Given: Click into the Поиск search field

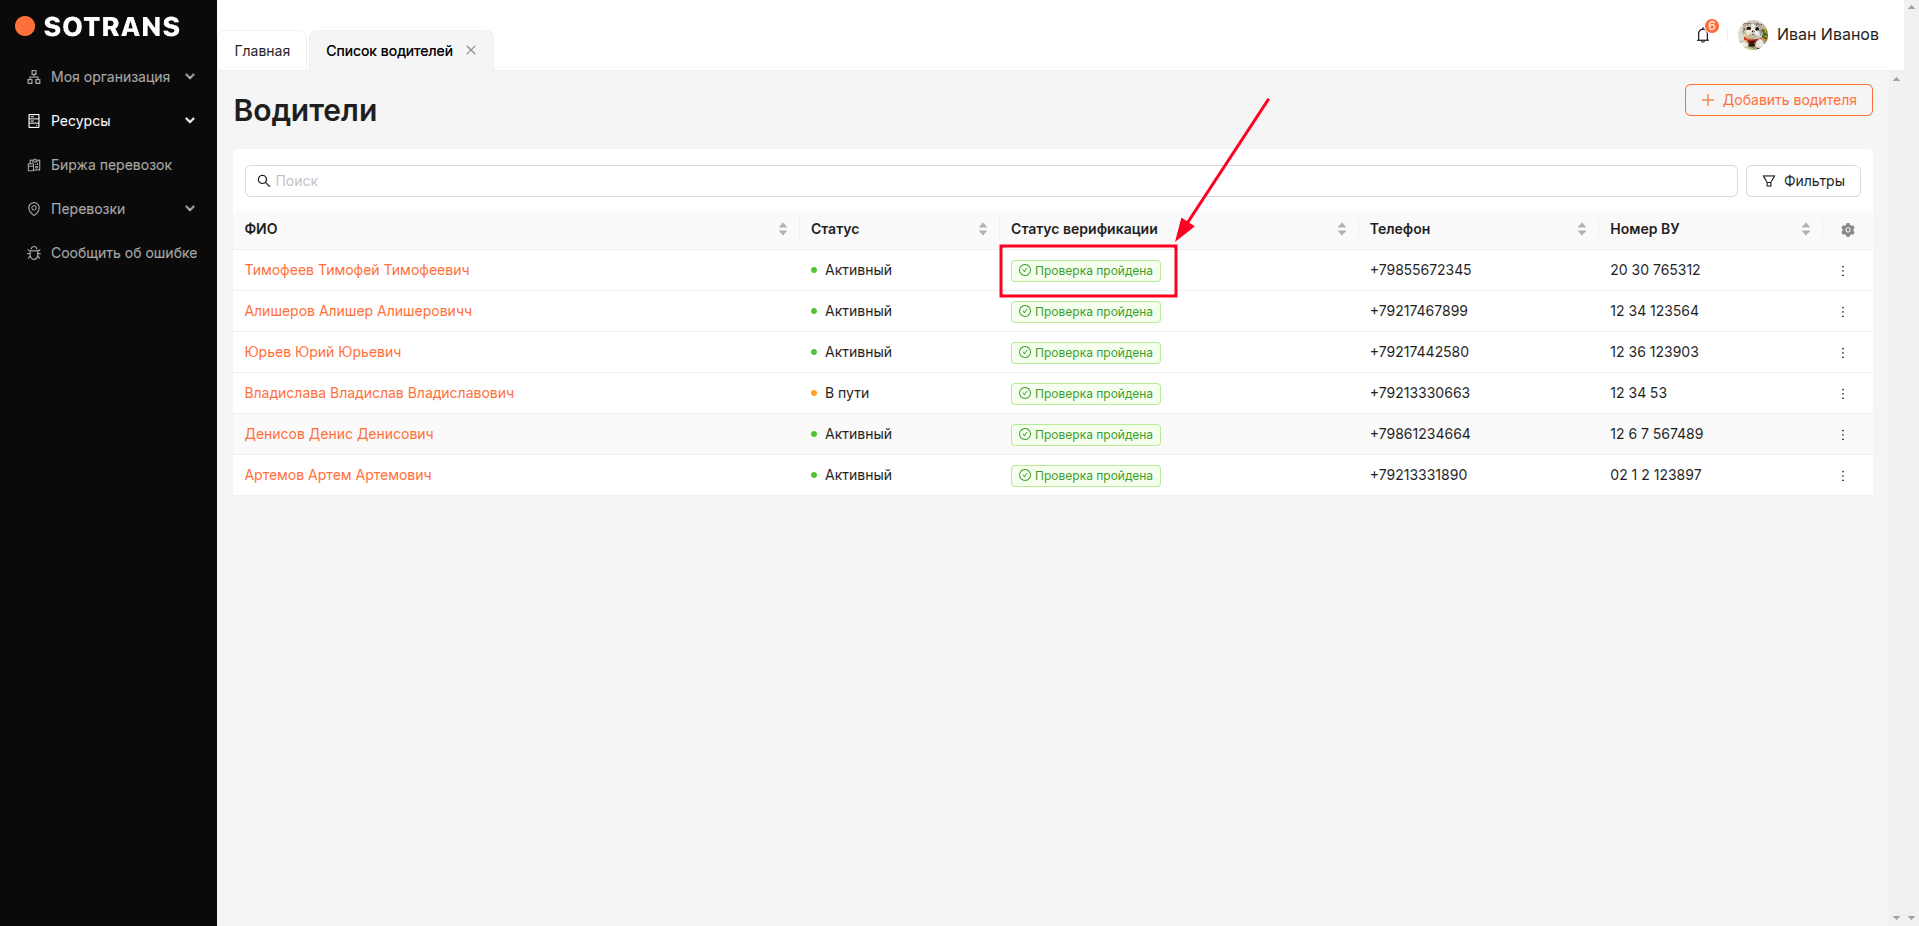Looking at the screenshot, I should point(990,181).
